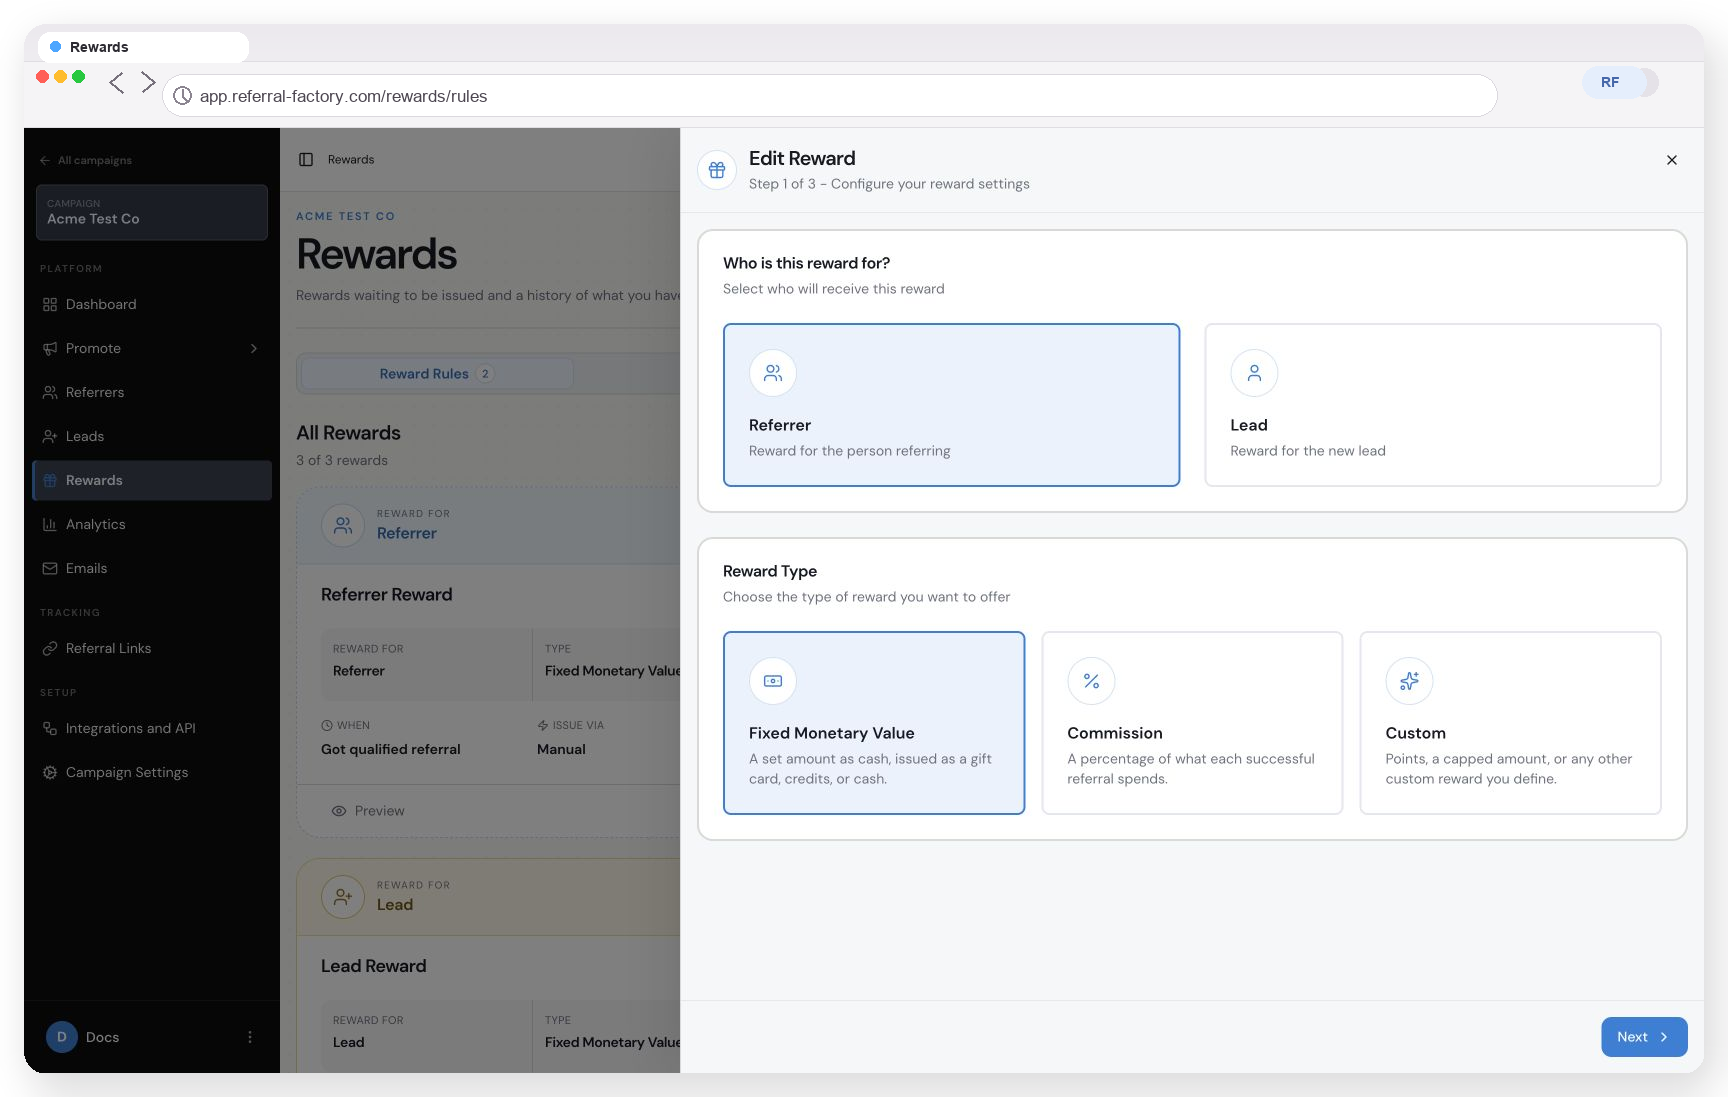Choose Custom reward type
The width and height of the screenshot is (1728, 1097).
coord(1510,723)
